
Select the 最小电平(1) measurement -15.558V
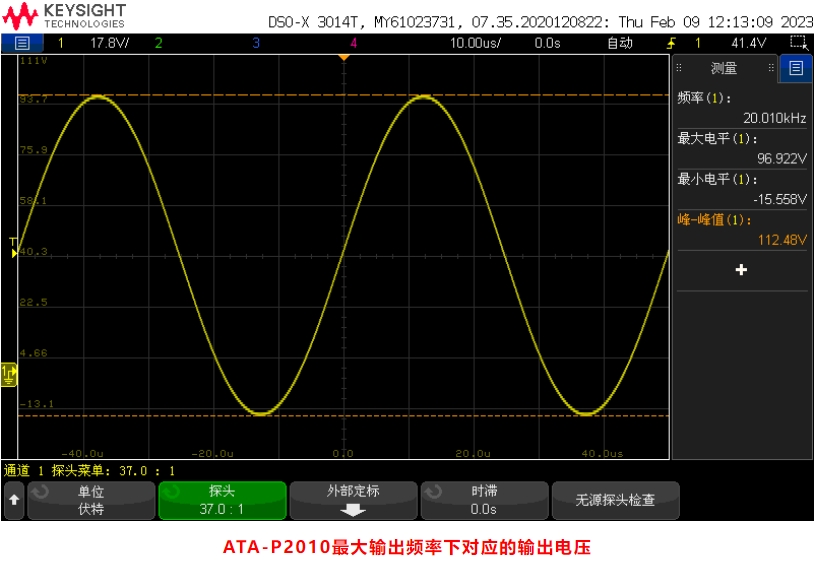[742, 189]
